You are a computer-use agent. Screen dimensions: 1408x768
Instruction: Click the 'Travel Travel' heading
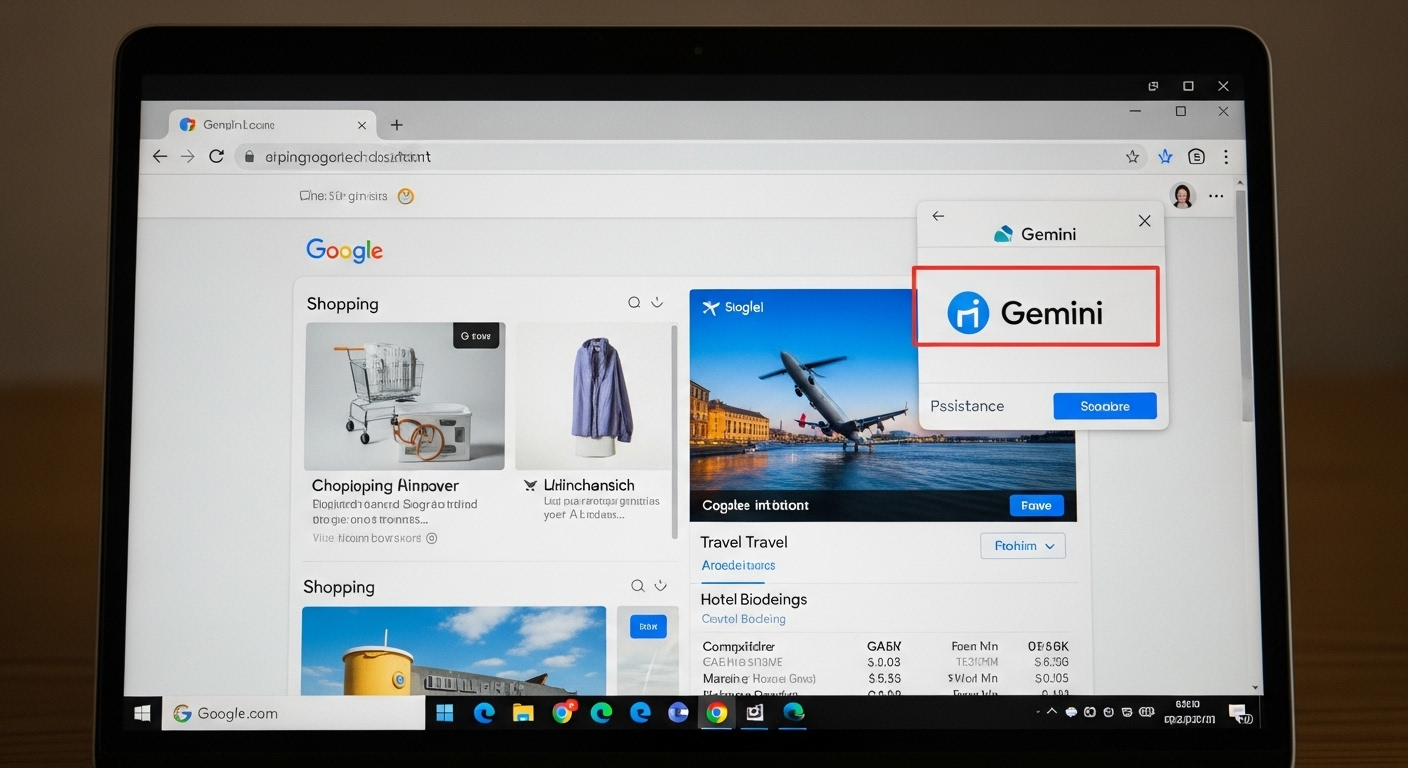pos(744,542)
